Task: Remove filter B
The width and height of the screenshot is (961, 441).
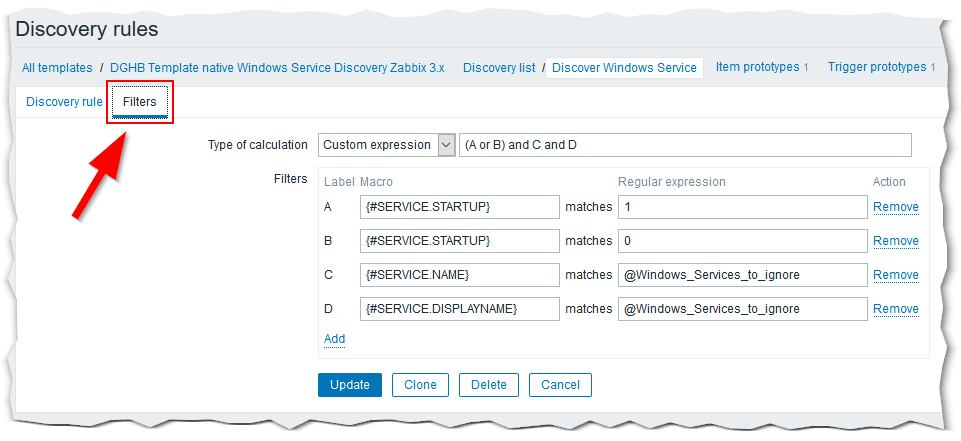Action: 895,241
